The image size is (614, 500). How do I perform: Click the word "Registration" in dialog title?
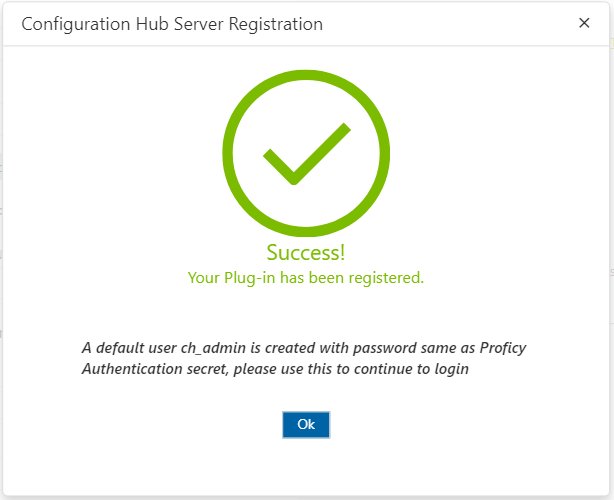tap(276, 24)
